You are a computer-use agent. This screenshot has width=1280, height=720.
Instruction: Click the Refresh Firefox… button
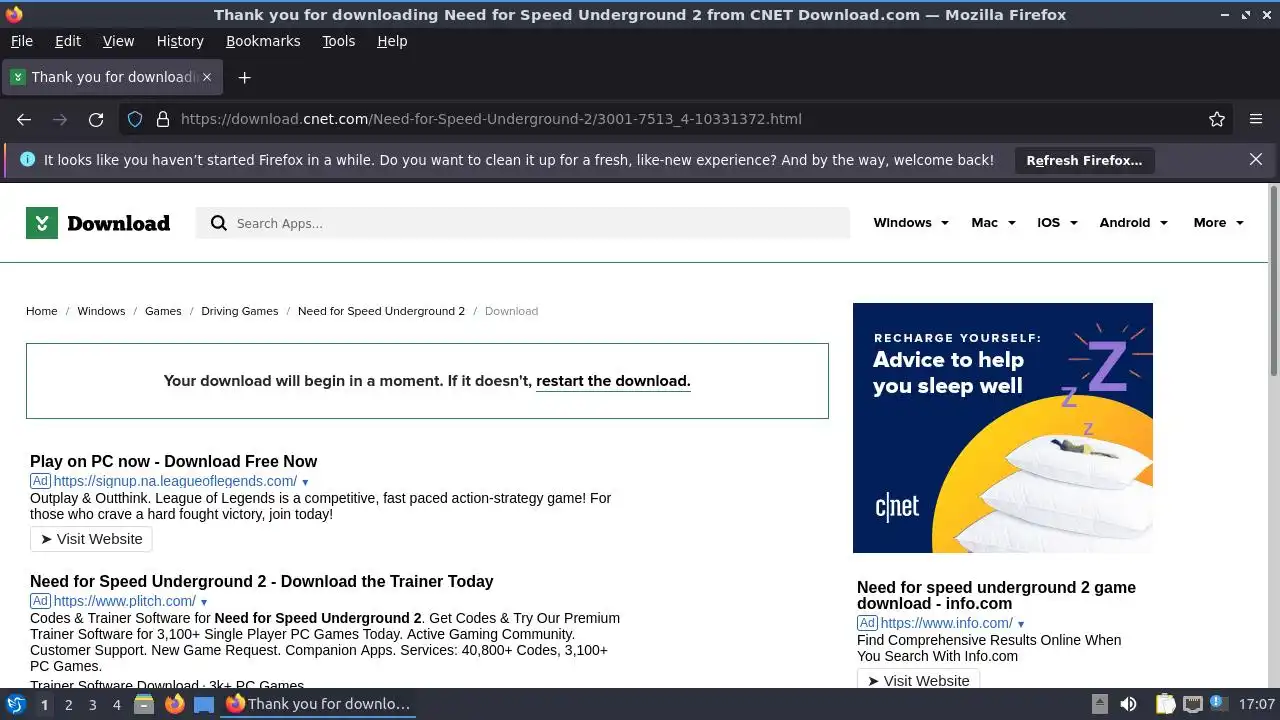[1084, 160]
